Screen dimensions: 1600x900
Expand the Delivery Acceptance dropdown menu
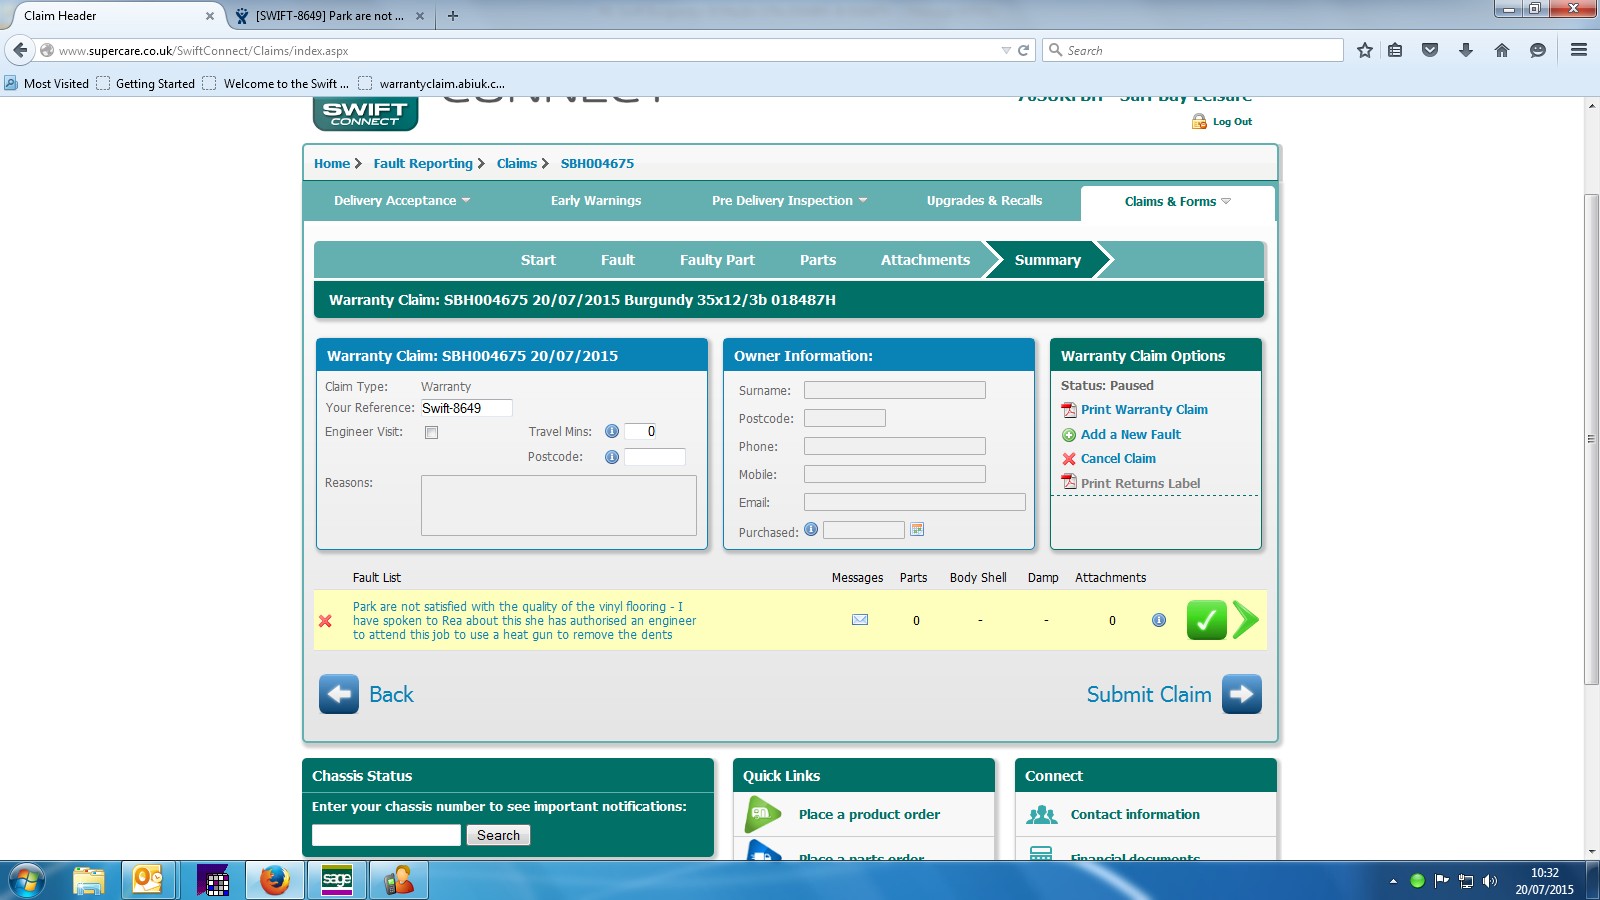coord(401,201)
